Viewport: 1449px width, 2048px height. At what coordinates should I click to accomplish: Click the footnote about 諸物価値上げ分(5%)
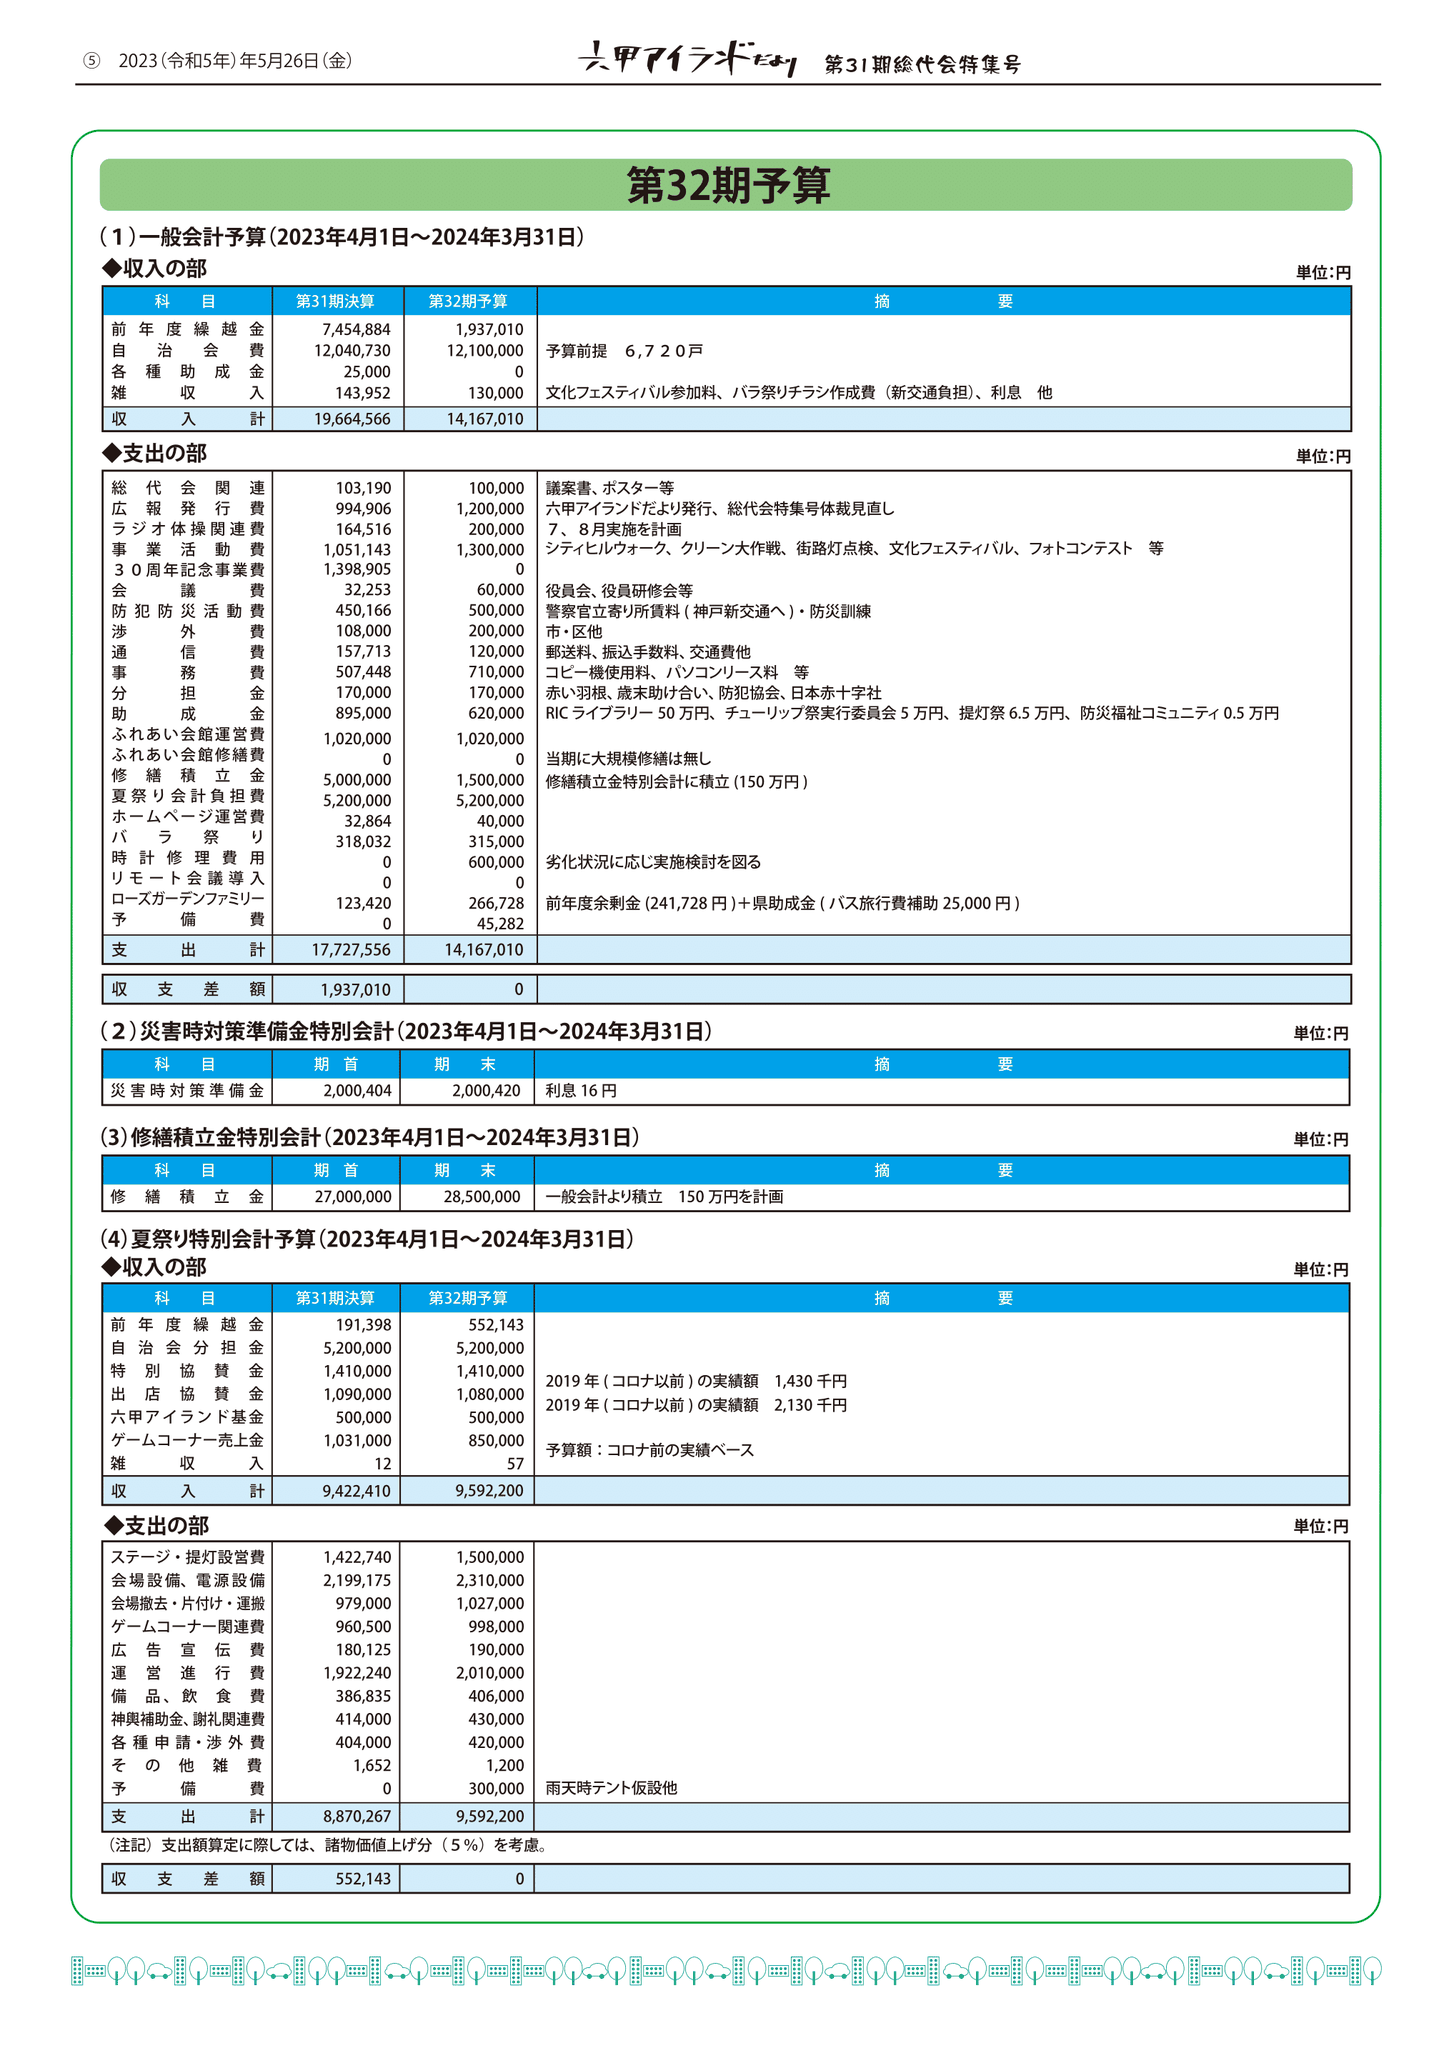[x=326, y=1845]
